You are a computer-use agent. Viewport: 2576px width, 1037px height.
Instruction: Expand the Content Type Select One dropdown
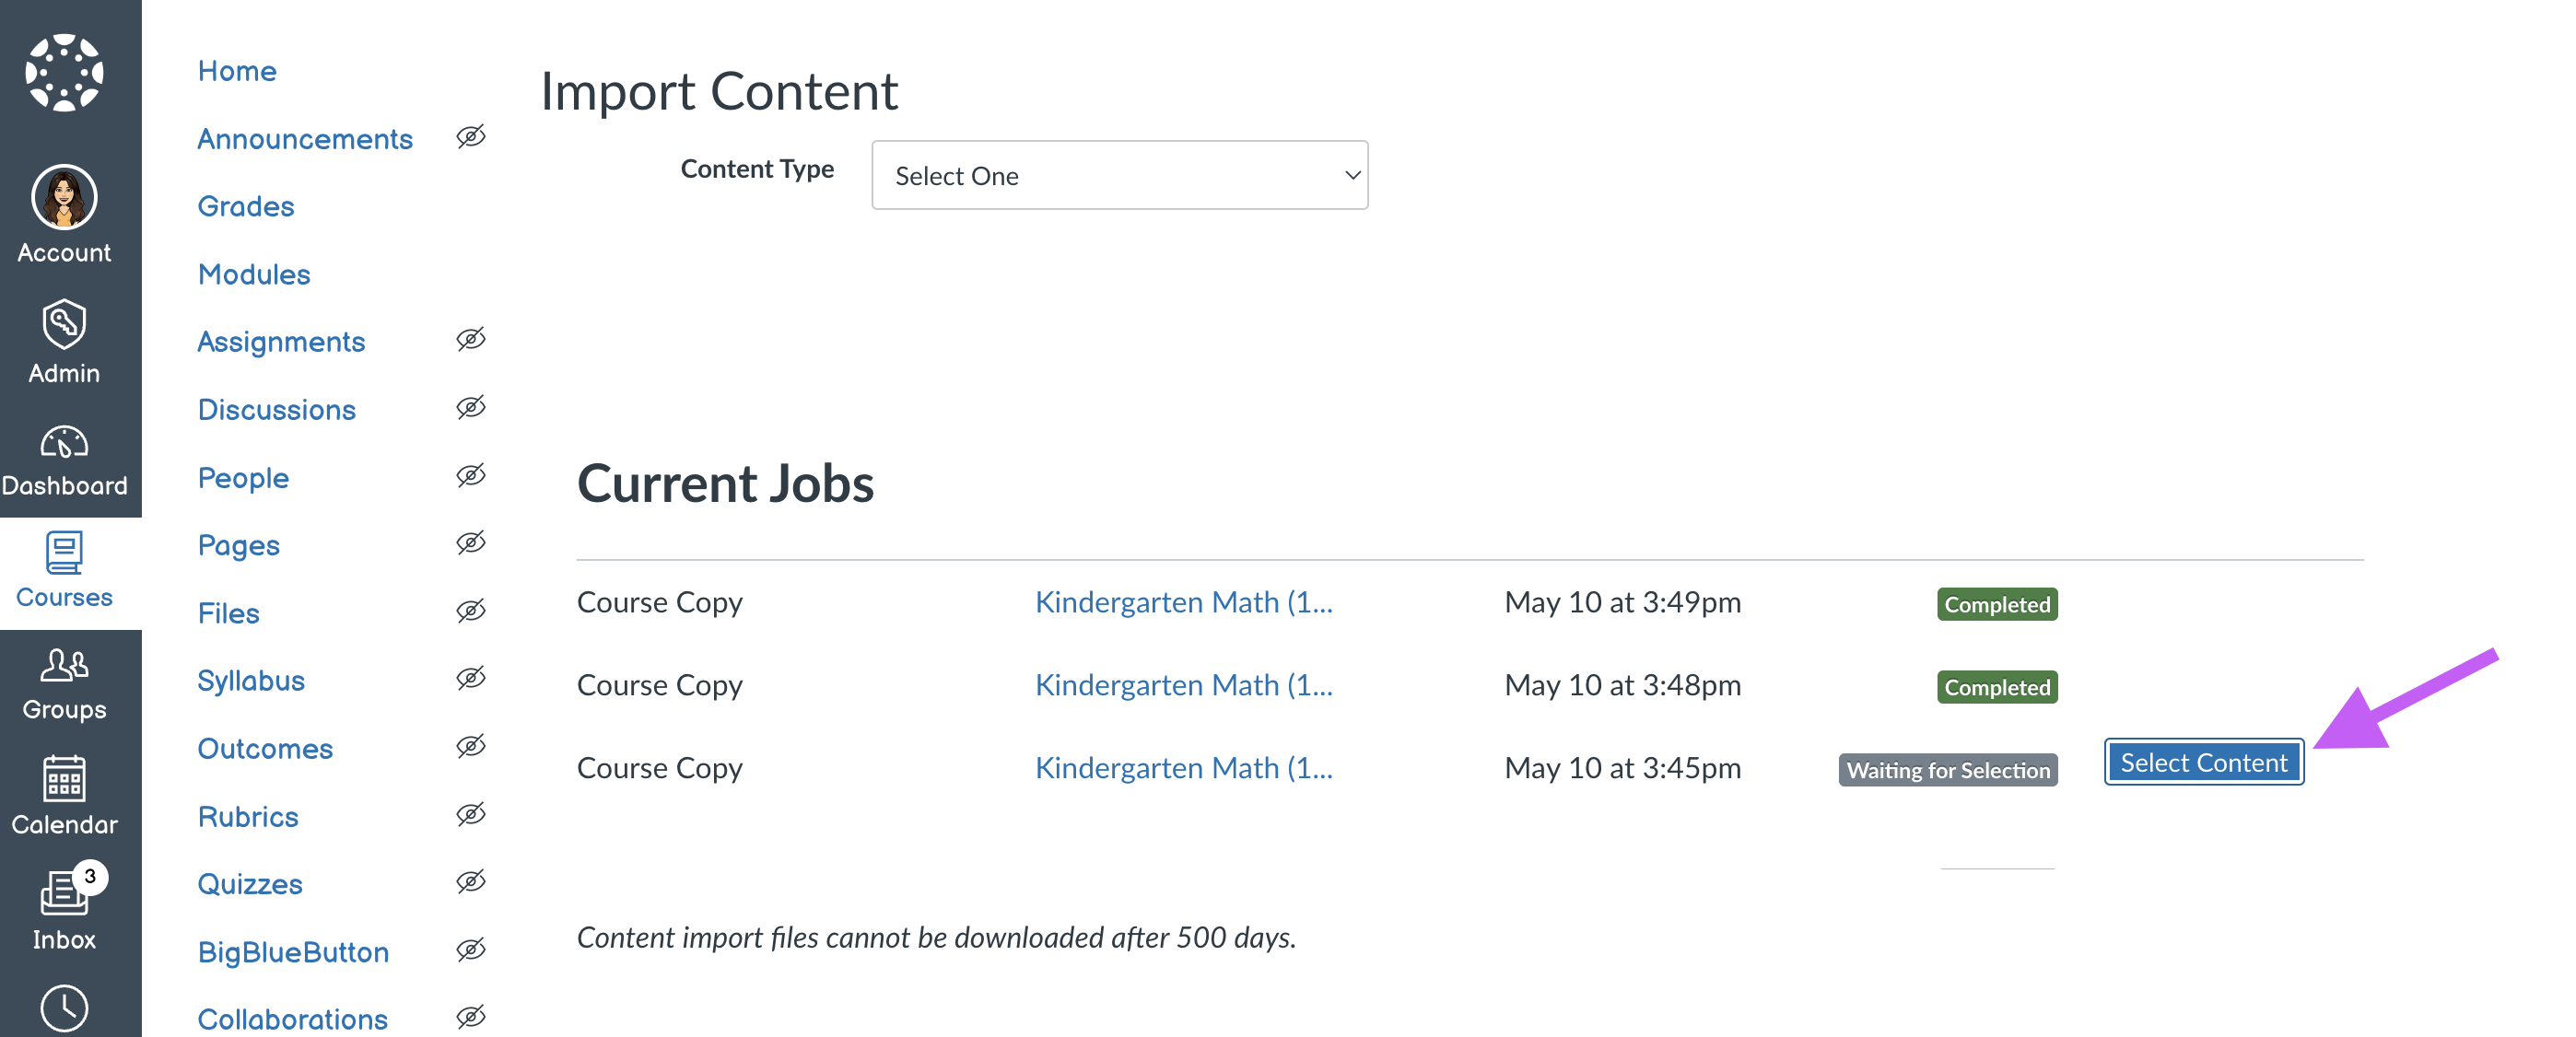[1119, 175]
